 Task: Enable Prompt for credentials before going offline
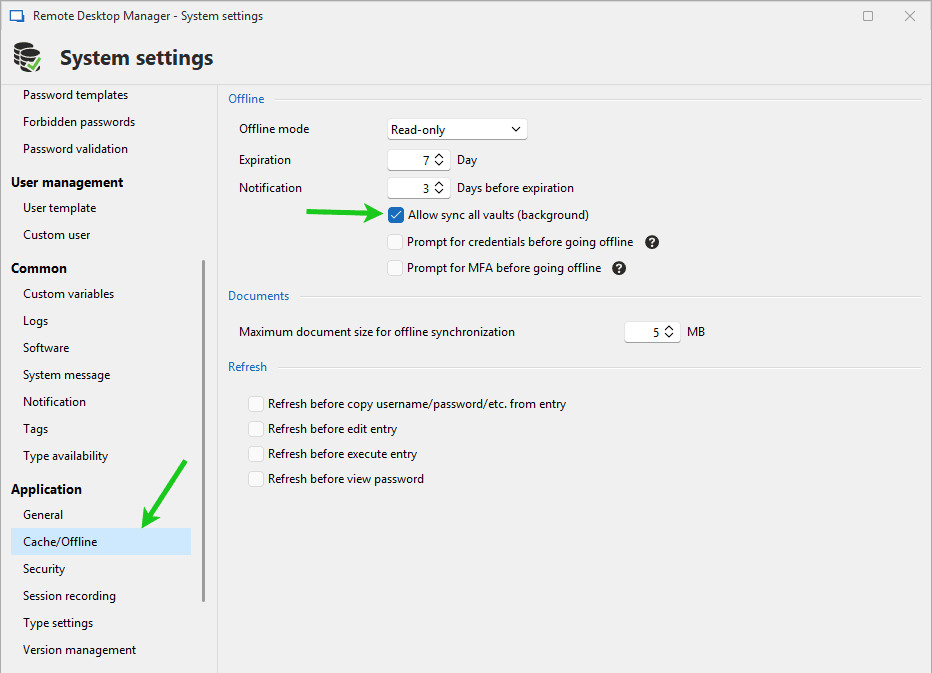point(396,242)
